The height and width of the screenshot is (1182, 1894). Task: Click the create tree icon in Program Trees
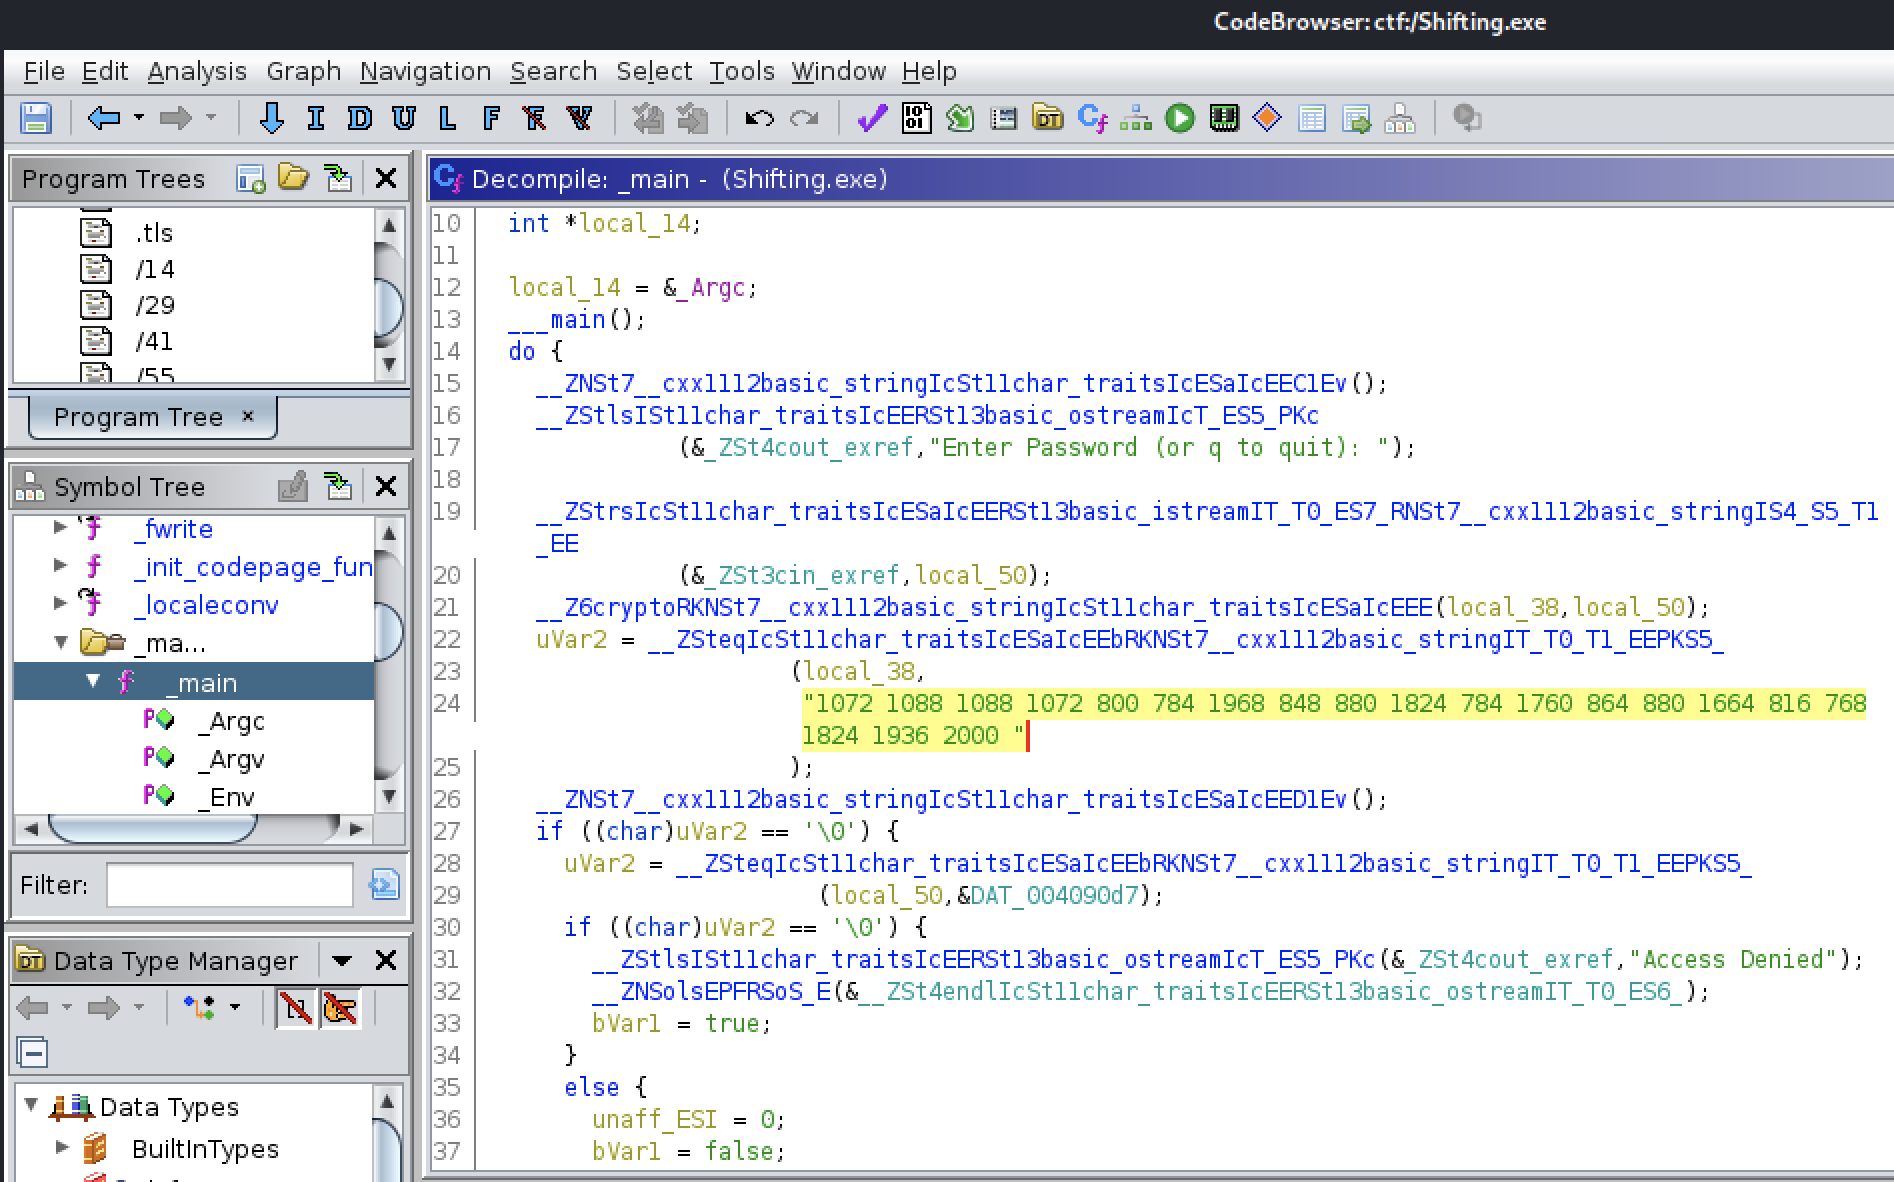[250, 179]
